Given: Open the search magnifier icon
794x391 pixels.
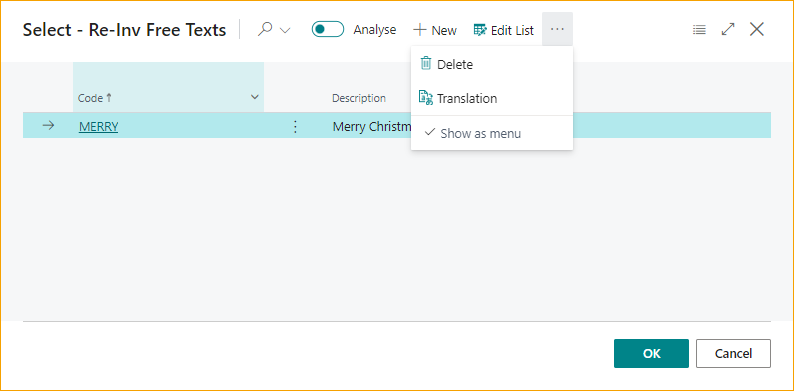Looking at the screenshot, I should coord(265,30).
